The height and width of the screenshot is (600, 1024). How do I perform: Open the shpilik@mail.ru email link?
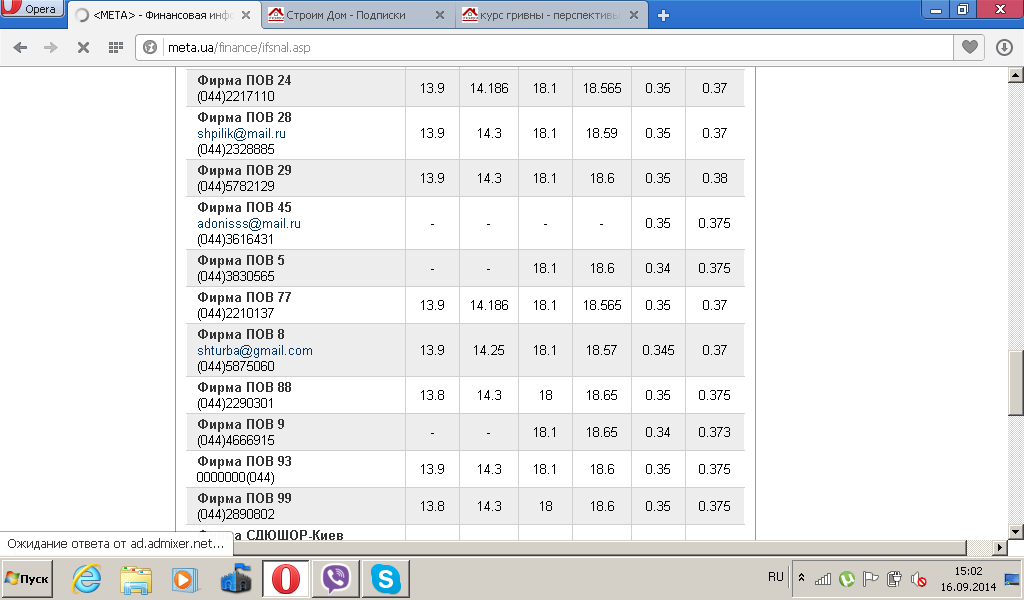click(242, 133)
